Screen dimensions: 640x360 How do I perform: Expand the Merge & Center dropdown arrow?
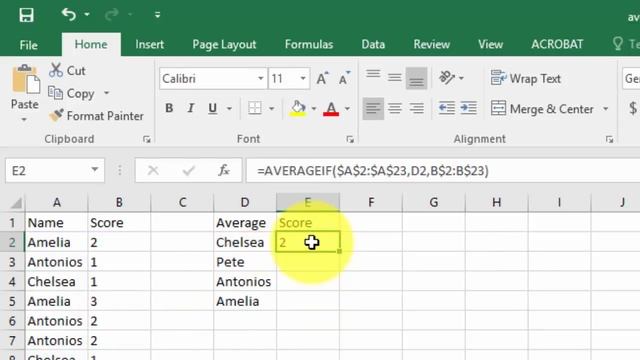(606, 109)
